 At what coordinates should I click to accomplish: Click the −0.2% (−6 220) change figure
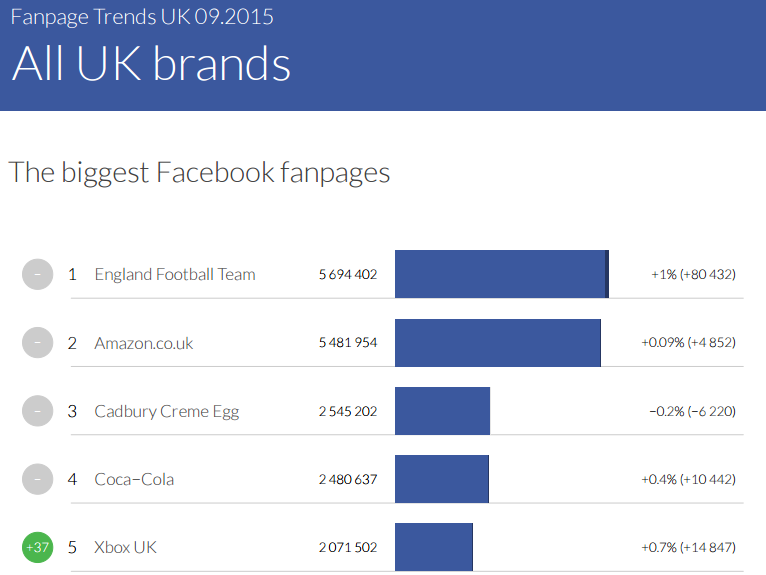[x=692, y=411]
